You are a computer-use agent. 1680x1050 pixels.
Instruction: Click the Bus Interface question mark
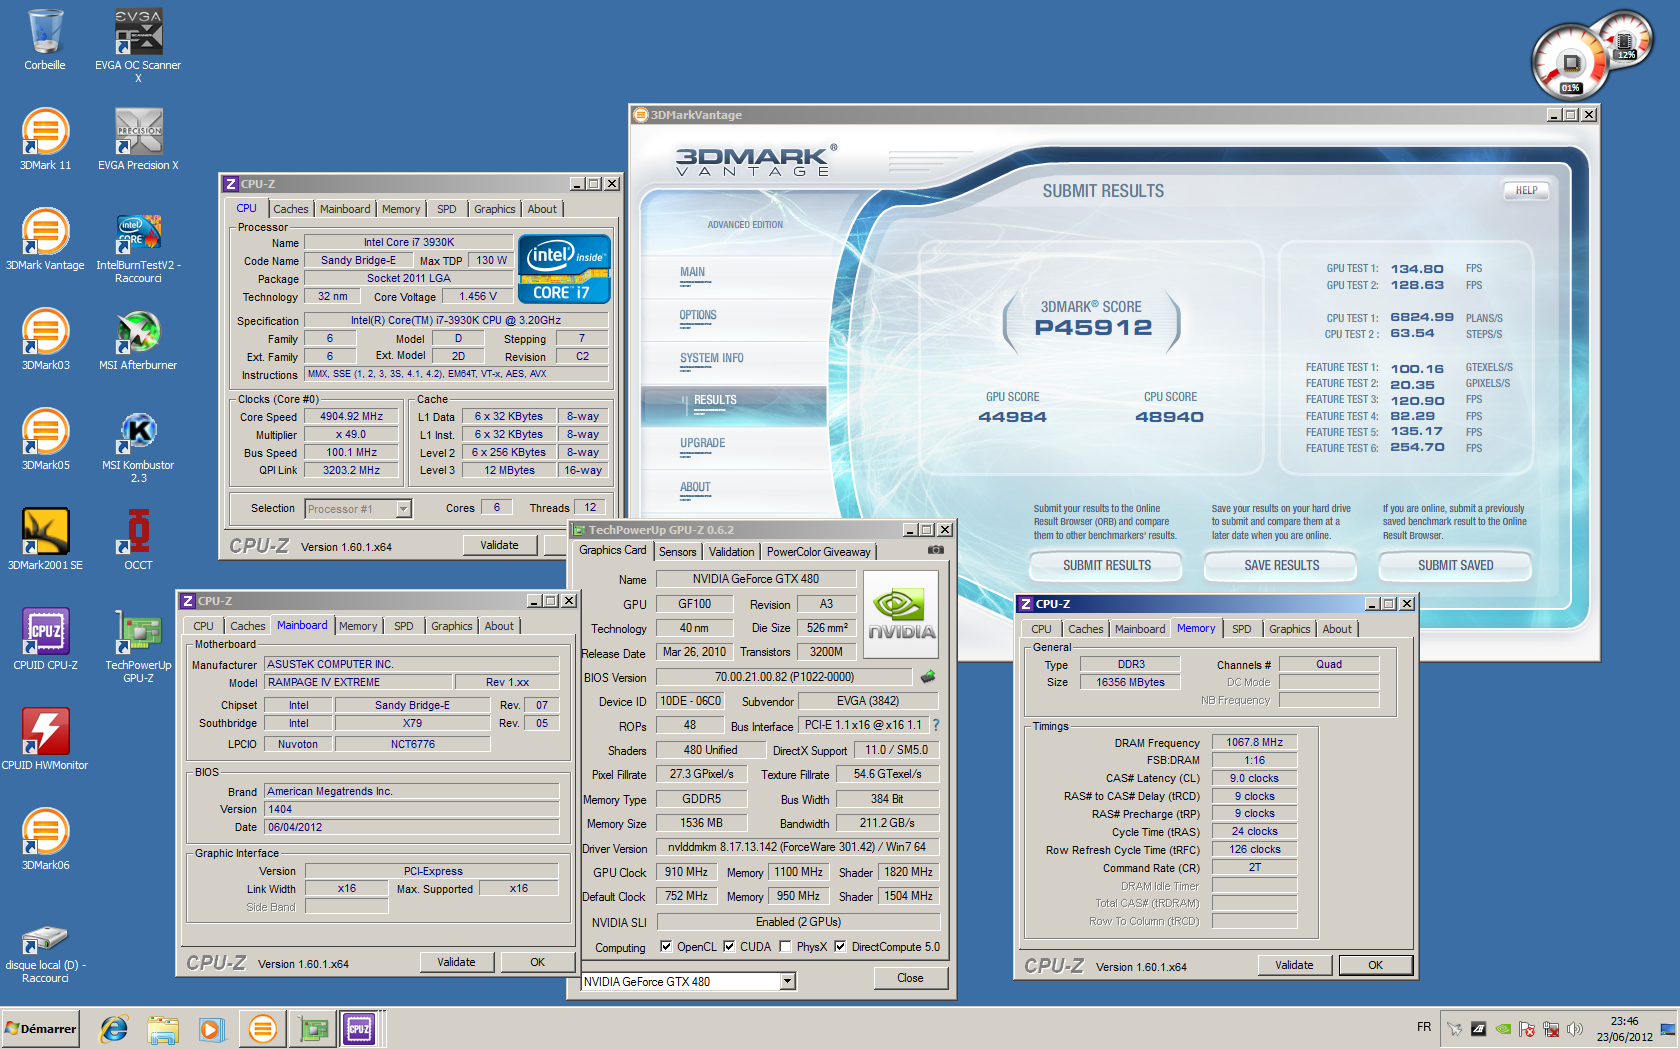pyautogui.click(x=936, y=725)
